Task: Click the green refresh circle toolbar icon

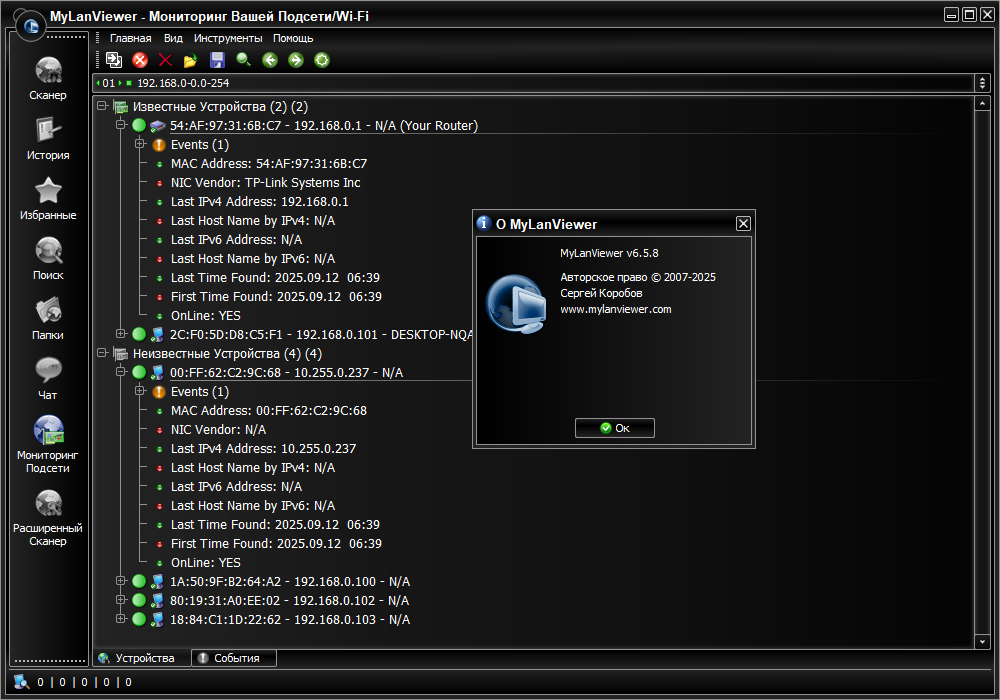Action: pos(322,60)
